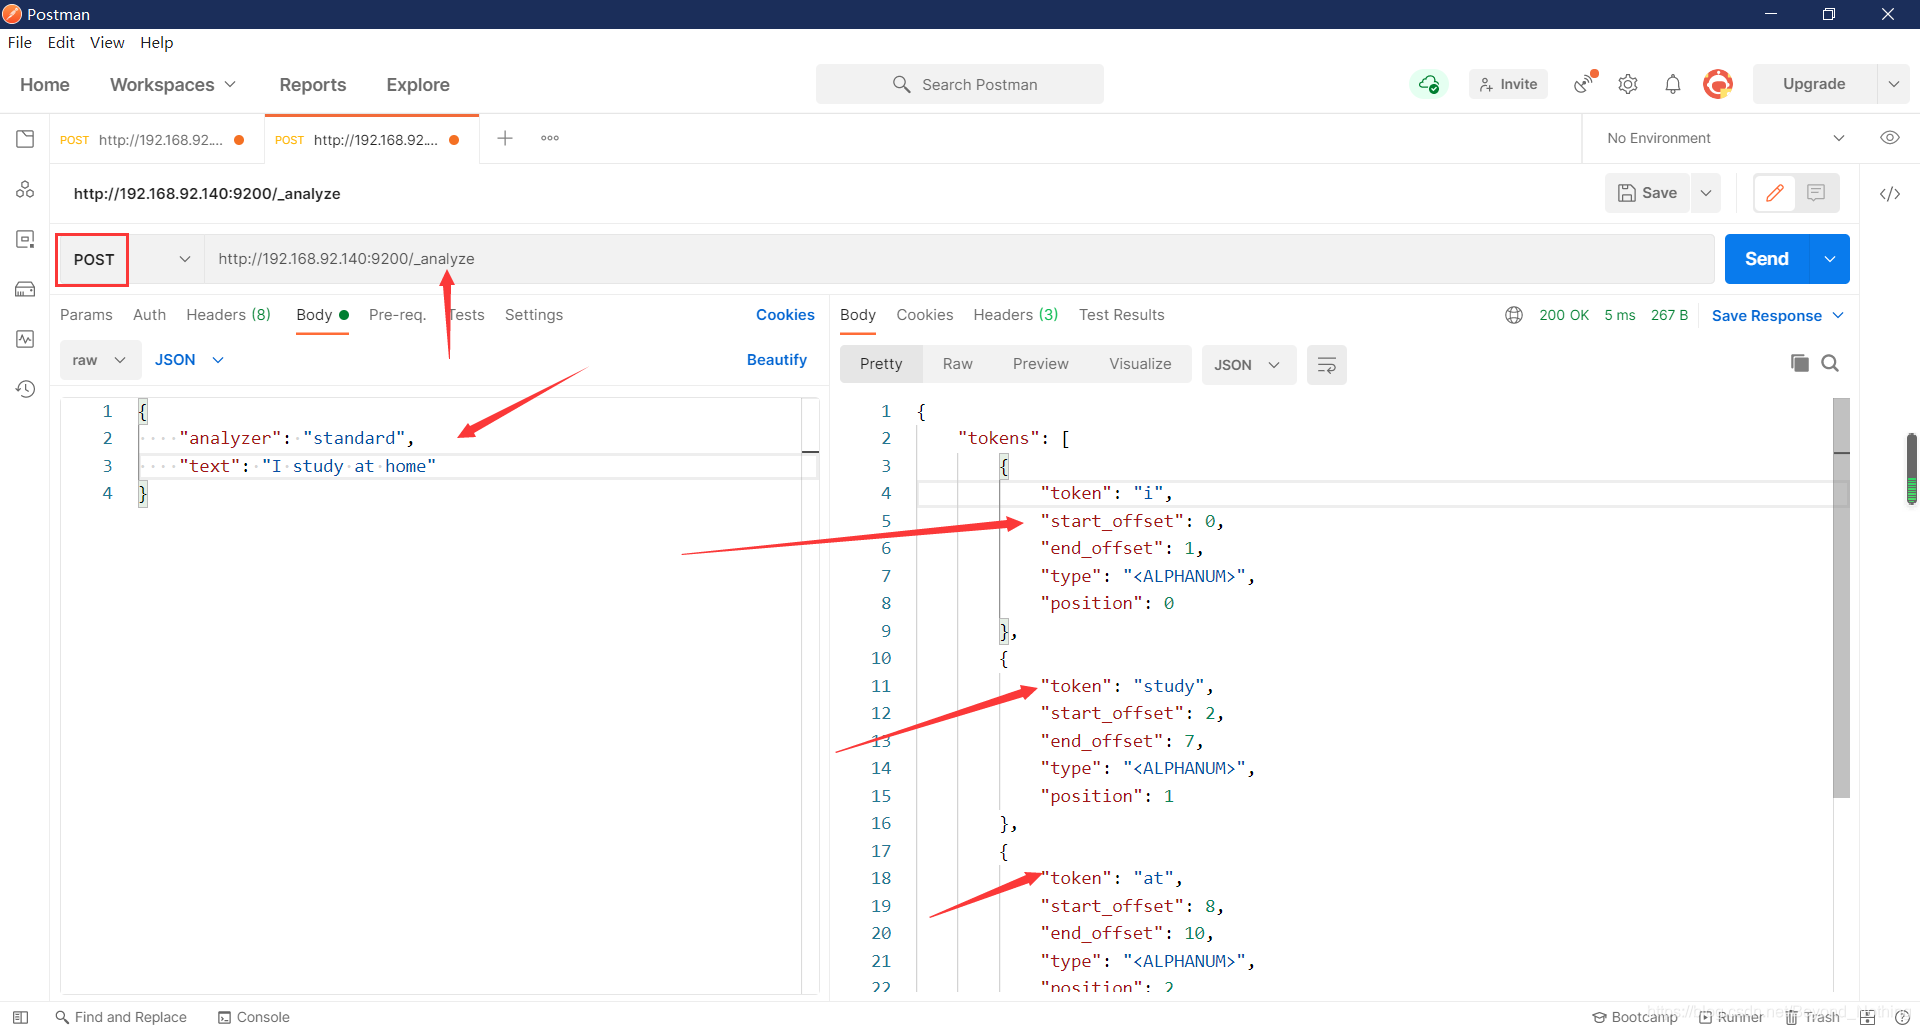
Task: Open the satellite capture requests icon
Action: 1585,84
